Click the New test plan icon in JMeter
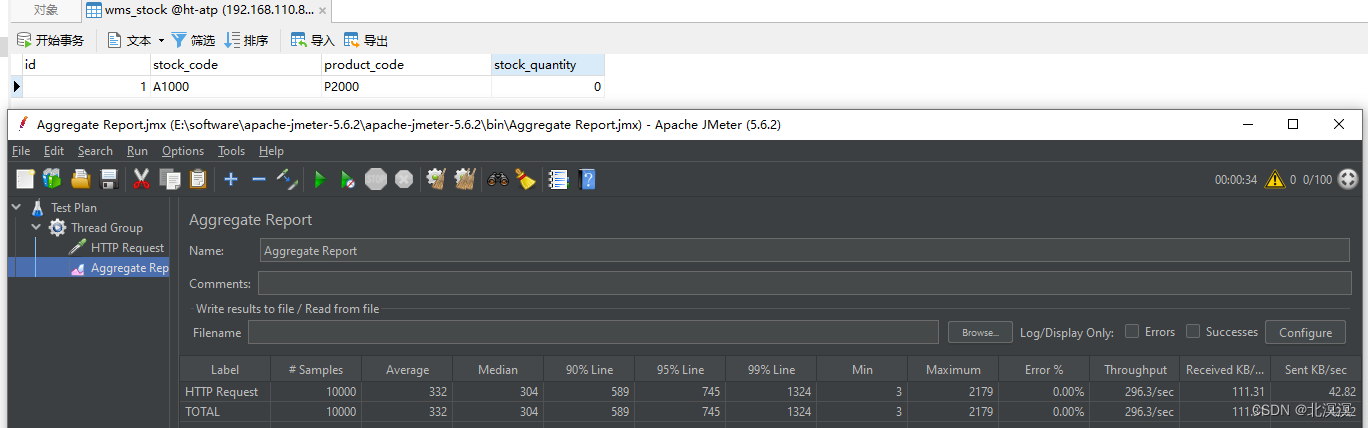 pos(25,179)
